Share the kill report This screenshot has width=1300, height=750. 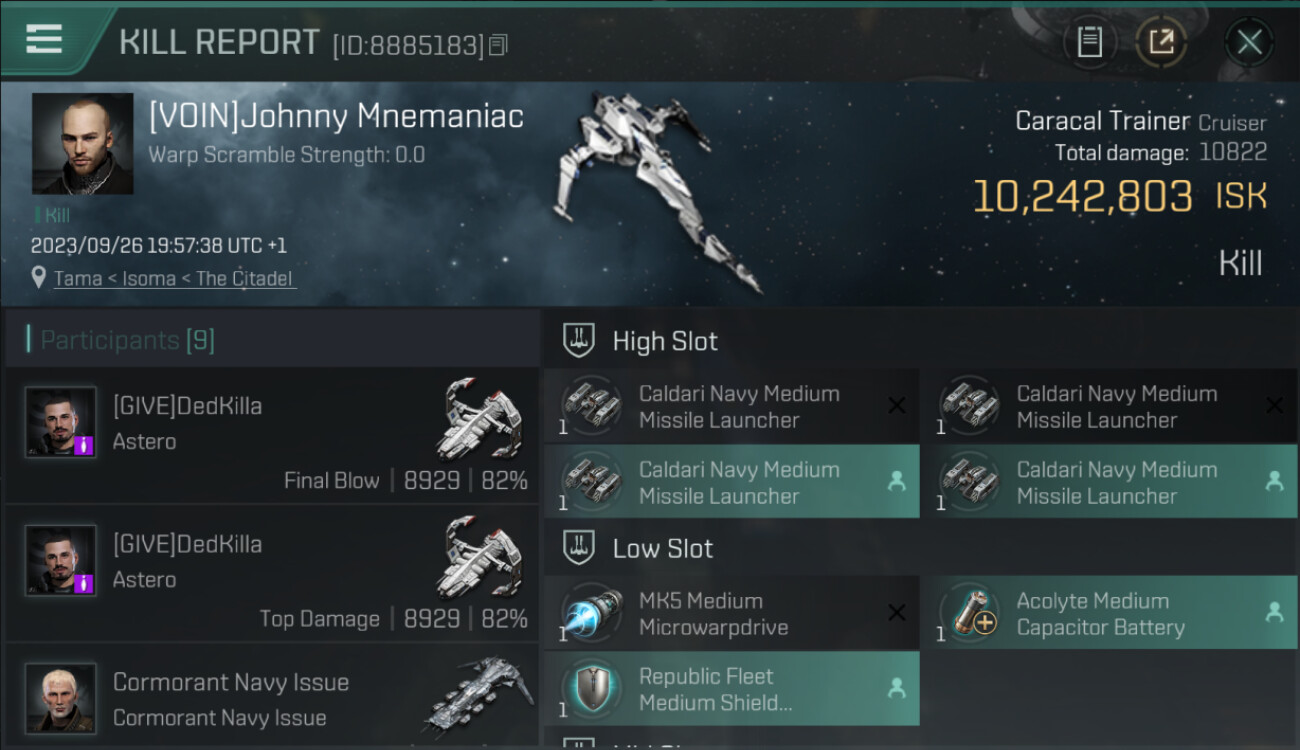coord(1161,42)
